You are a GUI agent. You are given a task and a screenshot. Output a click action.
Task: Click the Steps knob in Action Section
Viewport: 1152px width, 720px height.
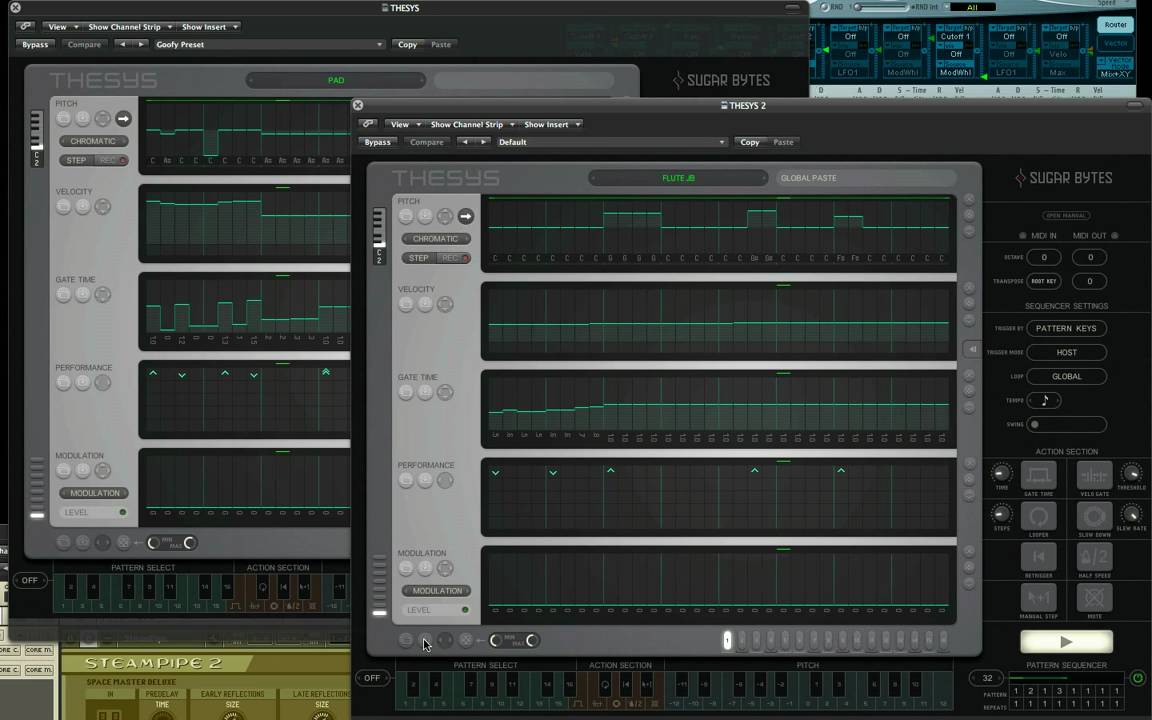point(1001,514)
